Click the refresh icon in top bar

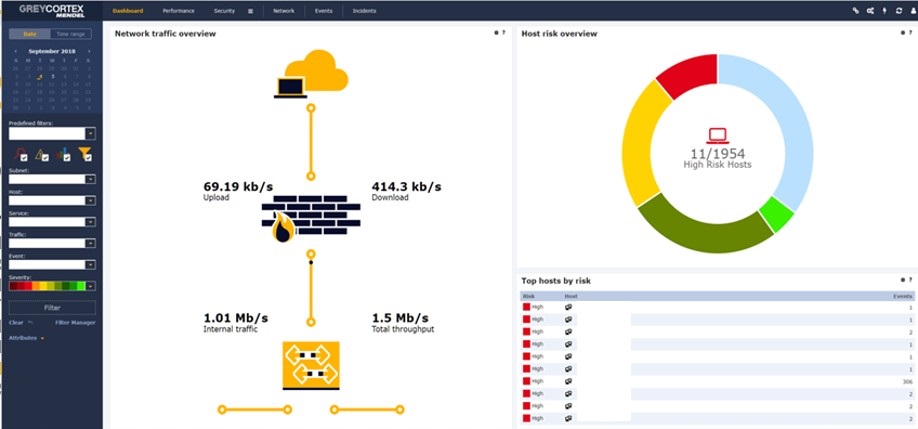[x=899, y=11]
